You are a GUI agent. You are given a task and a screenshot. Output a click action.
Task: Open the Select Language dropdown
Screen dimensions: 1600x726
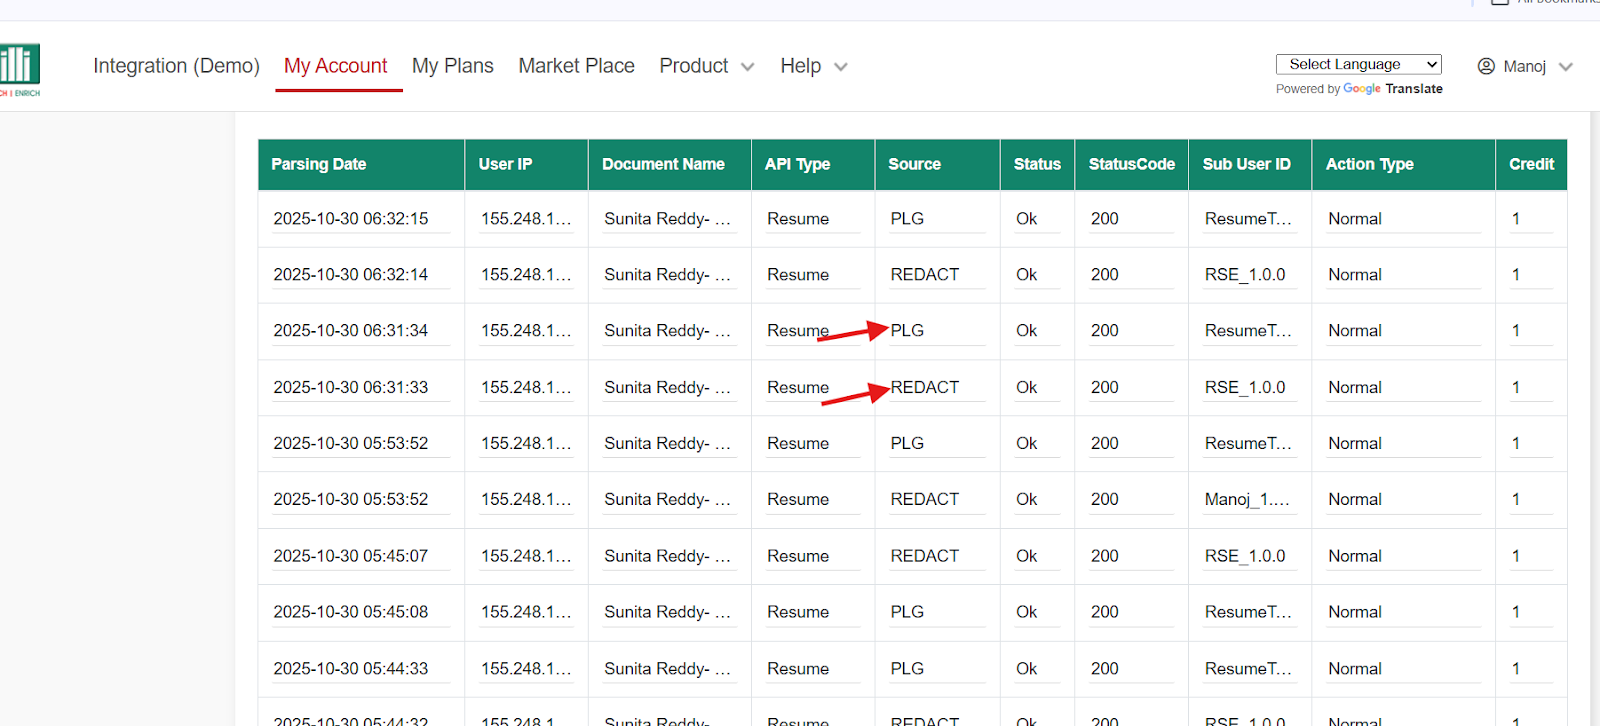point(1358,64)
